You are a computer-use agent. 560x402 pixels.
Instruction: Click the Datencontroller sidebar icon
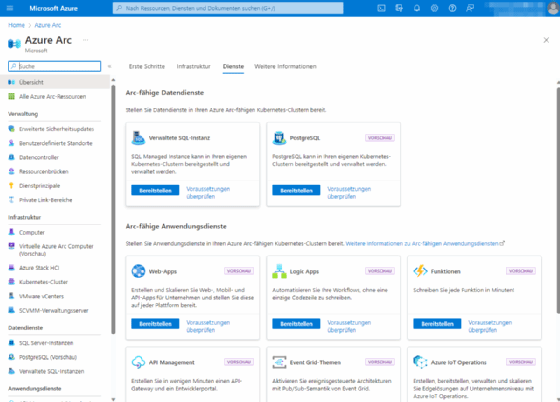[11, 157]
